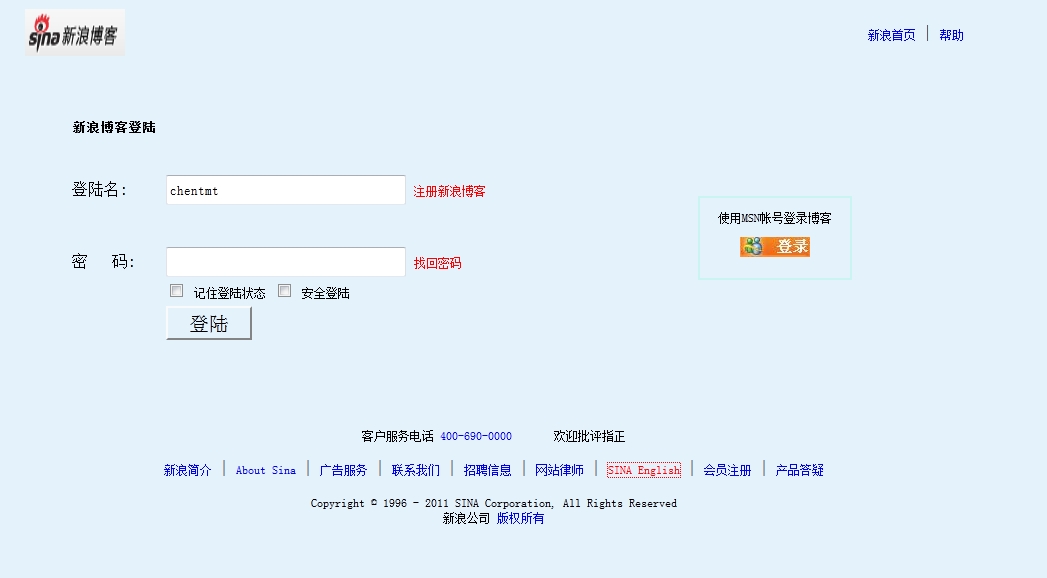
Task: Click the 新浪博客登陆 heading text
Action: [x=114, y=127]
